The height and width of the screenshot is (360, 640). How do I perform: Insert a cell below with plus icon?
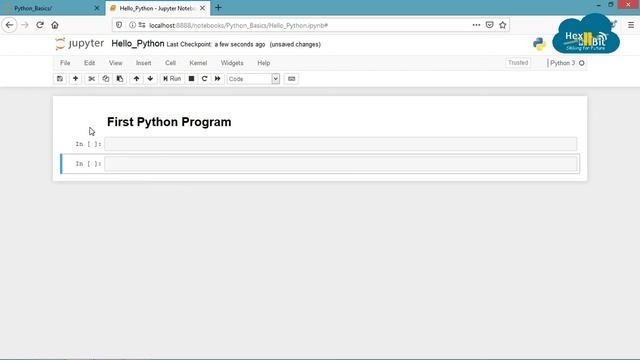pos(76,79)
